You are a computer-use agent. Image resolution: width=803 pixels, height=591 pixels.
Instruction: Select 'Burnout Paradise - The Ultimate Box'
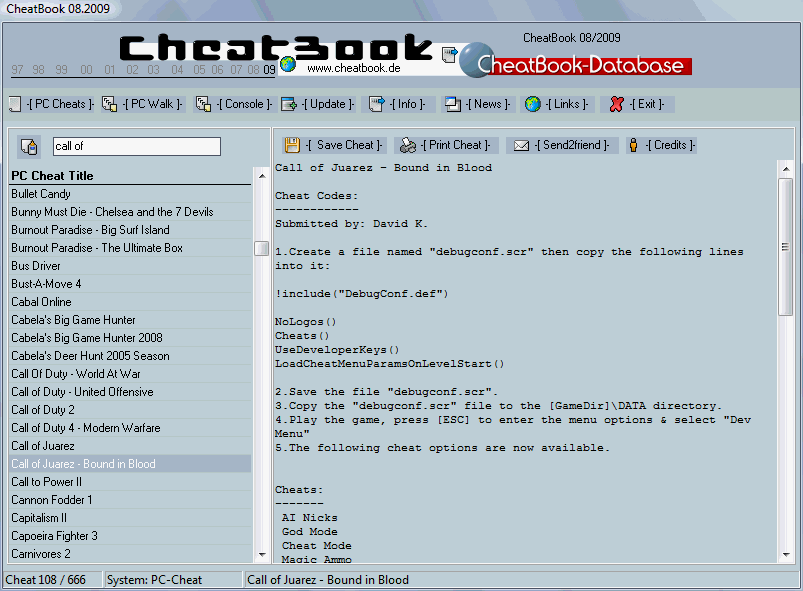(x=131, y=248)
